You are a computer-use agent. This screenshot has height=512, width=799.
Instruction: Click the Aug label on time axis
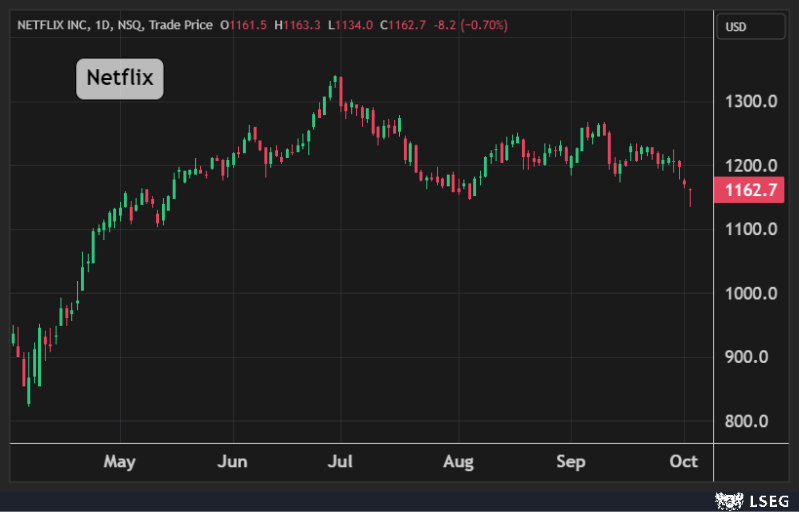pos(458,462)
